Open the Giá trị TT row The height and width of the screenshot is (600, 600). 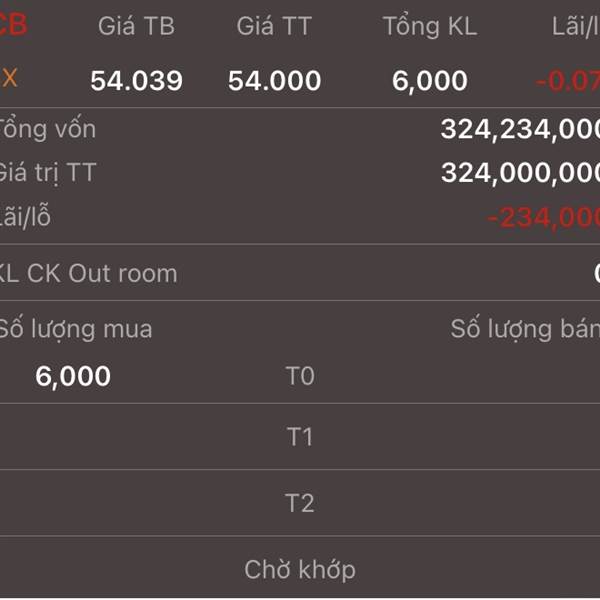300,173
